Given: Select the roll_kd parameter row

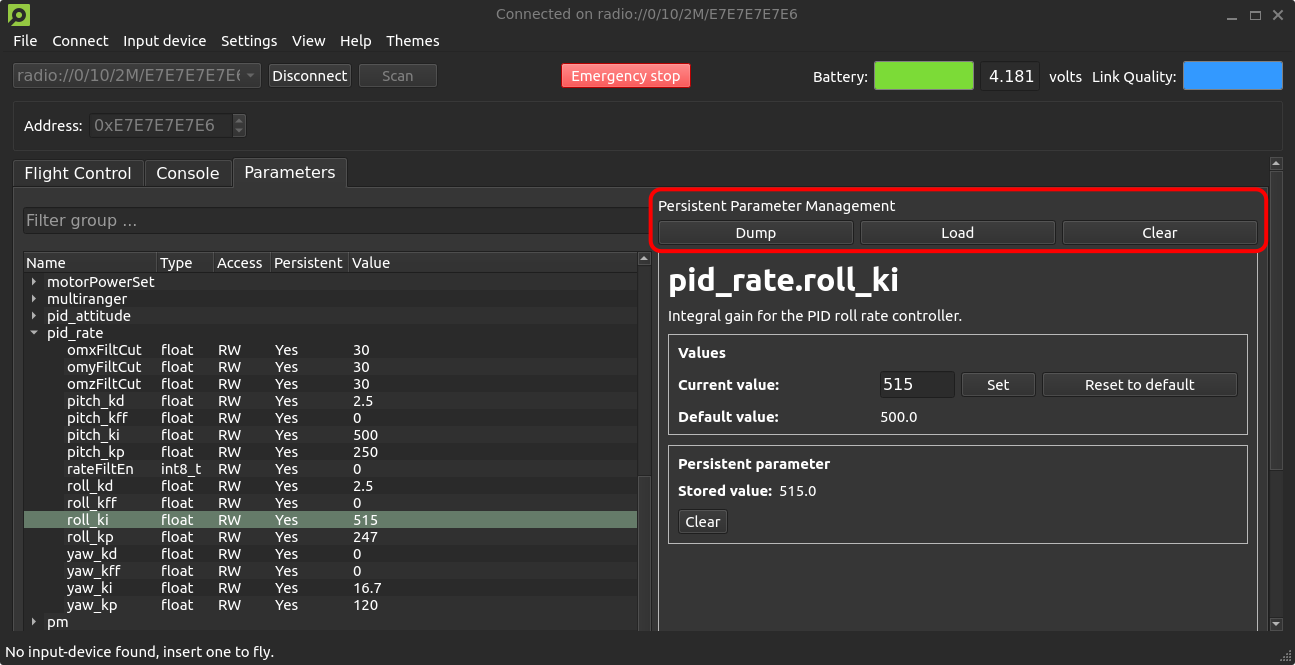Looking at the screenshot, I should click(330, 486).
